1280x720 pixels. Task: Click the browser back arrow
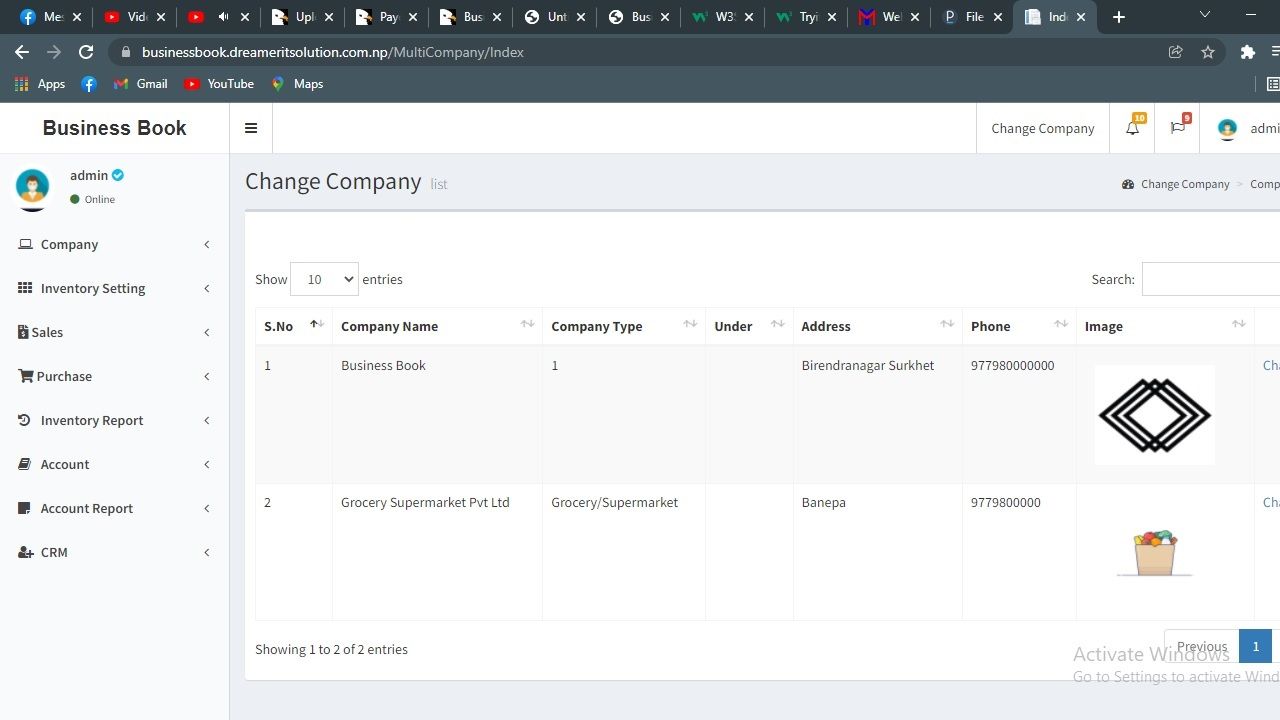[x=22, y=52]
